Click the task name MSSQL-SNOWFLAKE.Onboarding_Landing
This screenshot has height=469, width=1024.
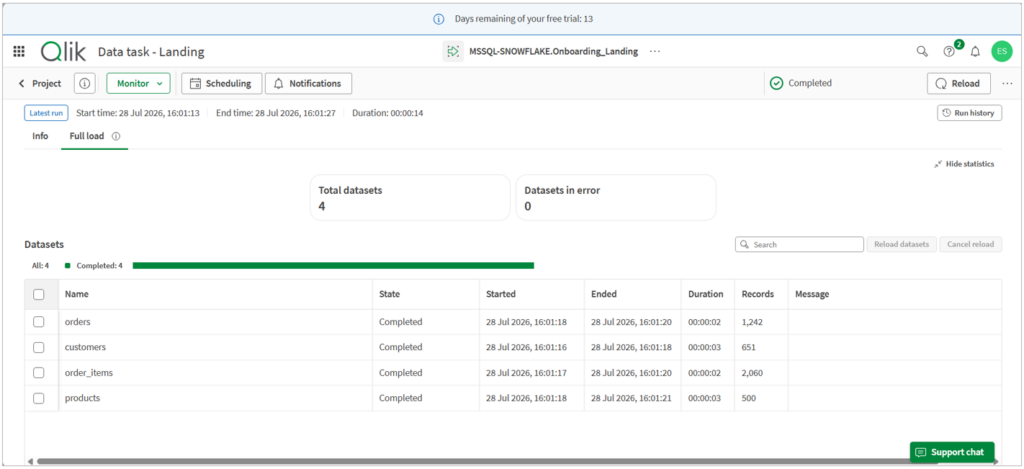click(x=553, y=51)
